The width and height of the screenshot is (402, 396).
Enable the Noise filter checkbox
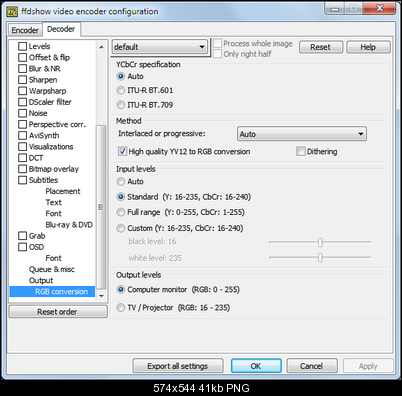(22, 113)
